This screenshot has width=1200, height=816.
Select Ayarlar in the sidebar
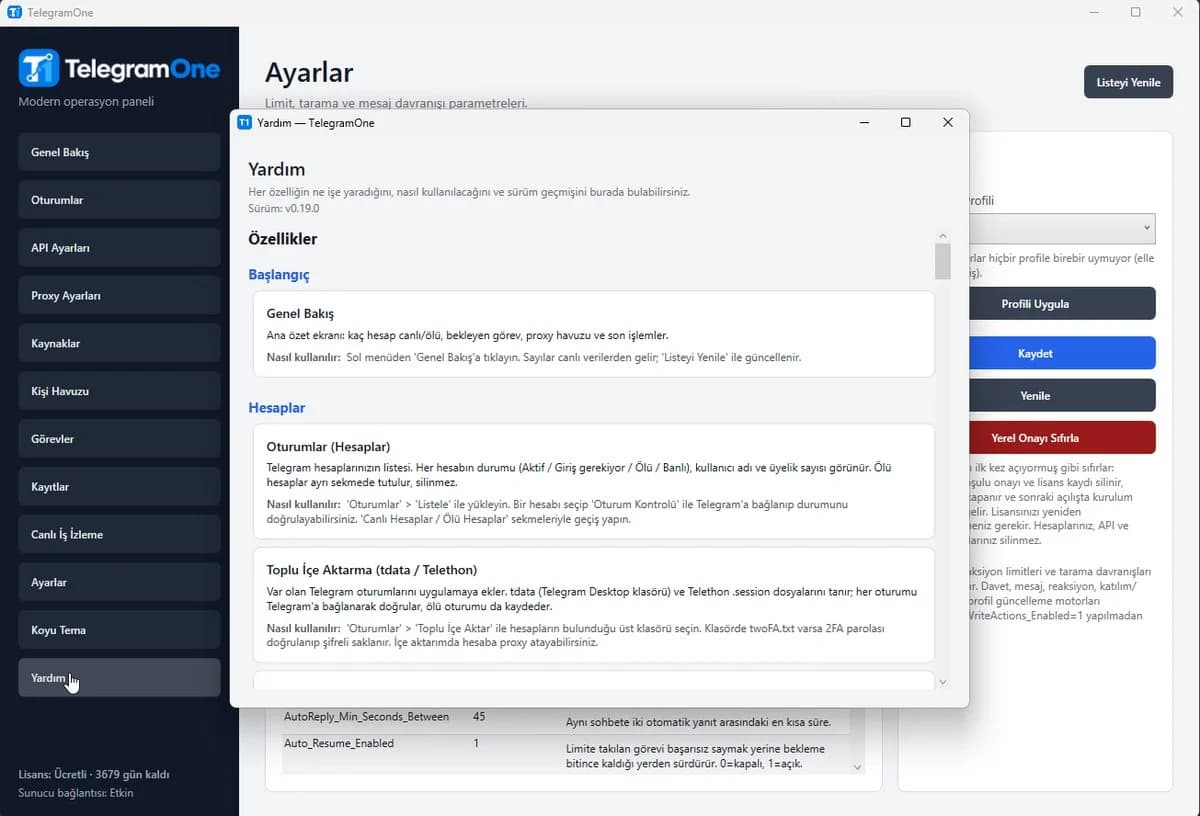119,582
